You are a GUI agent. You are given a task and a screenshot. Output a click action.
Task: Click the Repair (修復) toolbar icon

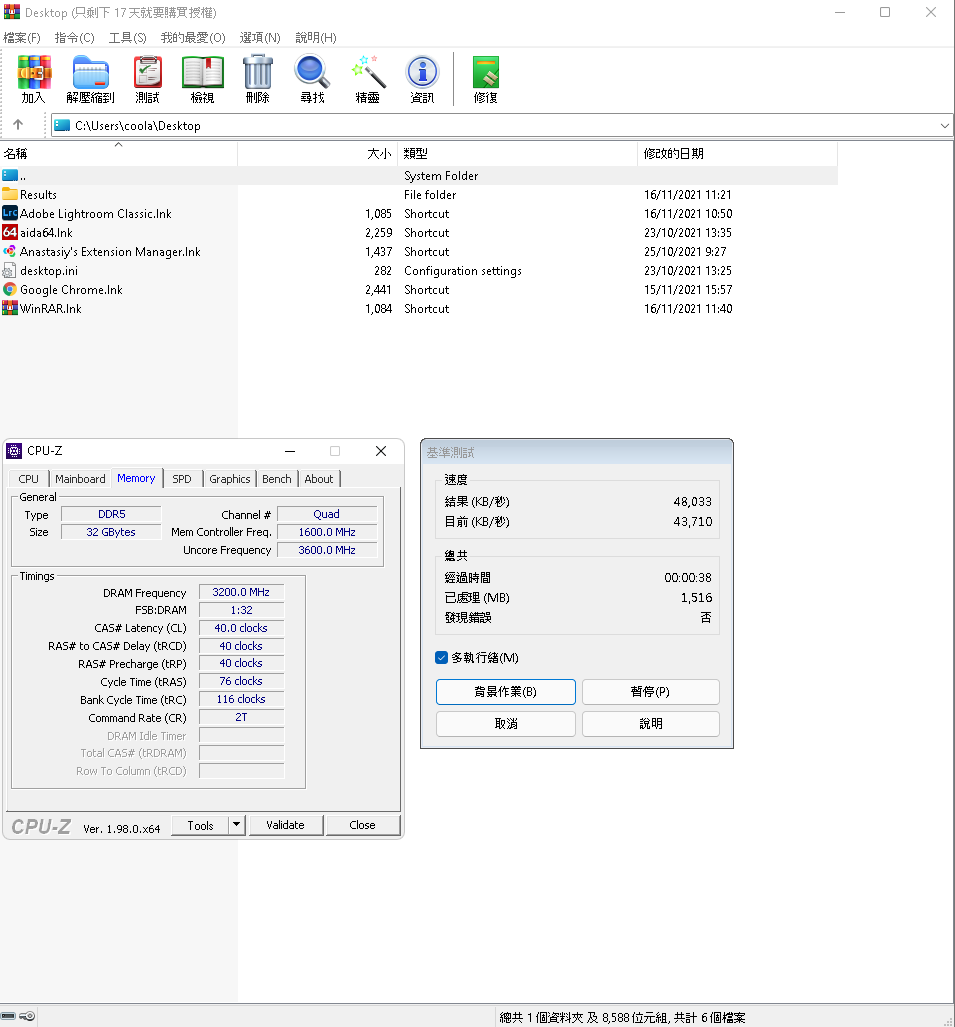click(x=485, y=72)
